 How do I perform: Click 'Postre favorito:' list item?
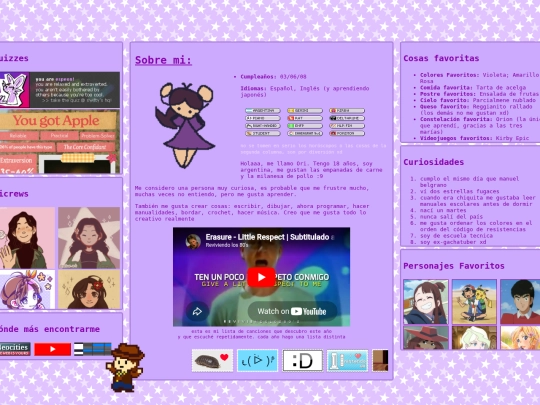pyautogui.click(x=479, y=94)
